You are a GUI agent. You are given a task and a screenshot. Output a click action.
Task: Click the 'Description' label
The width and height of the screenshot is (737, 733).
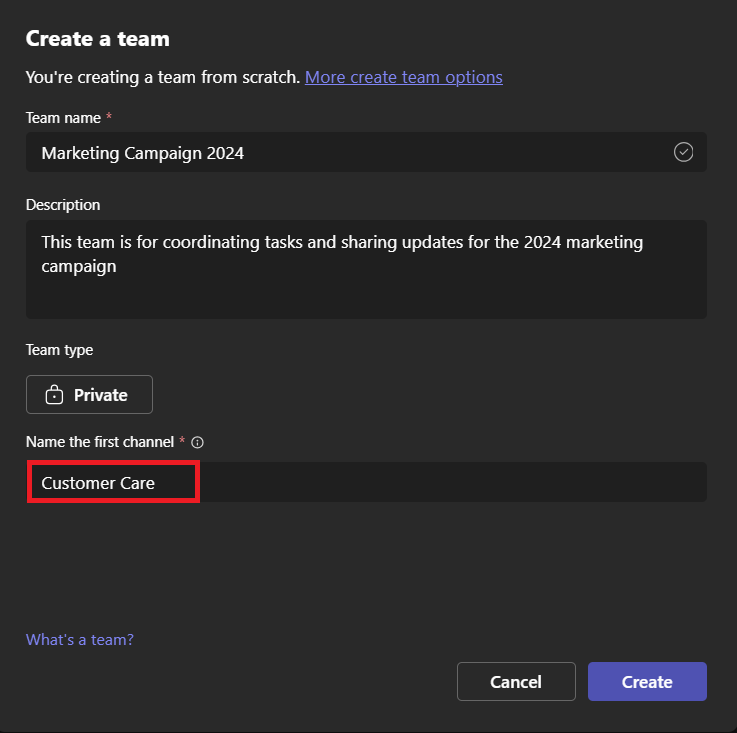(63, 205)
